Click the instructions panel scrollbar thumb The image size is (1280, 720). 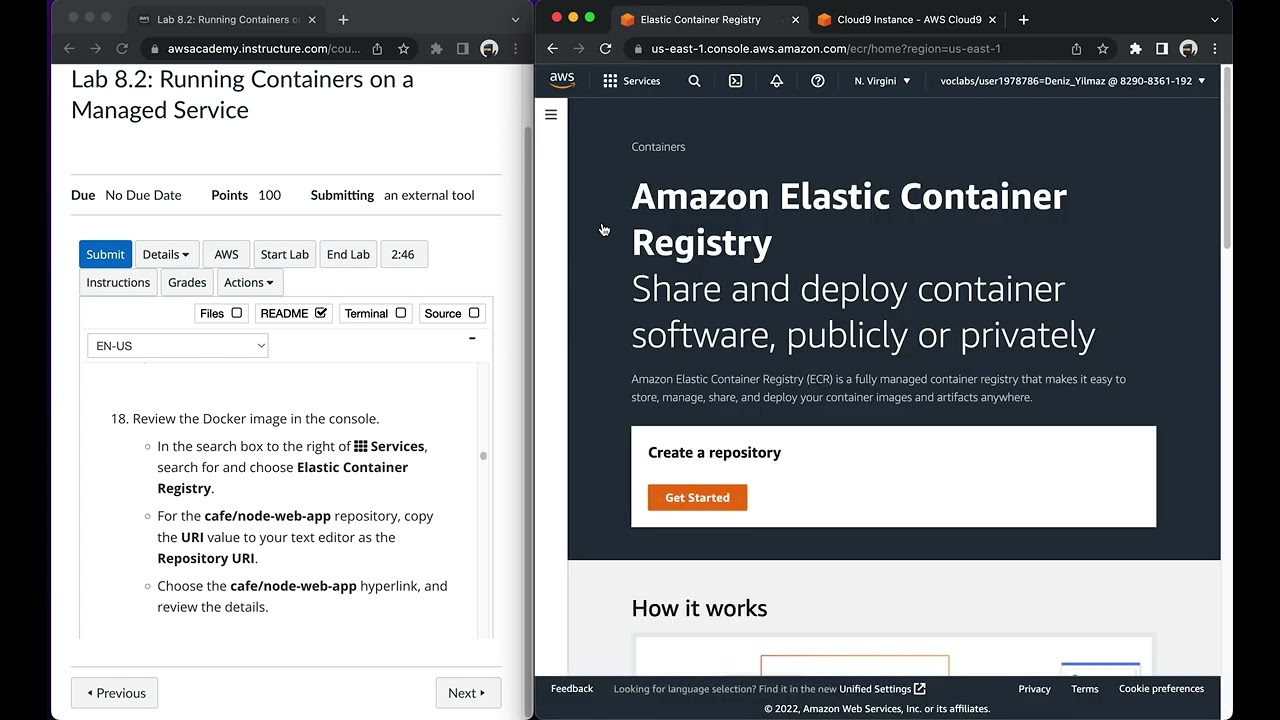[x=483, y=456]
